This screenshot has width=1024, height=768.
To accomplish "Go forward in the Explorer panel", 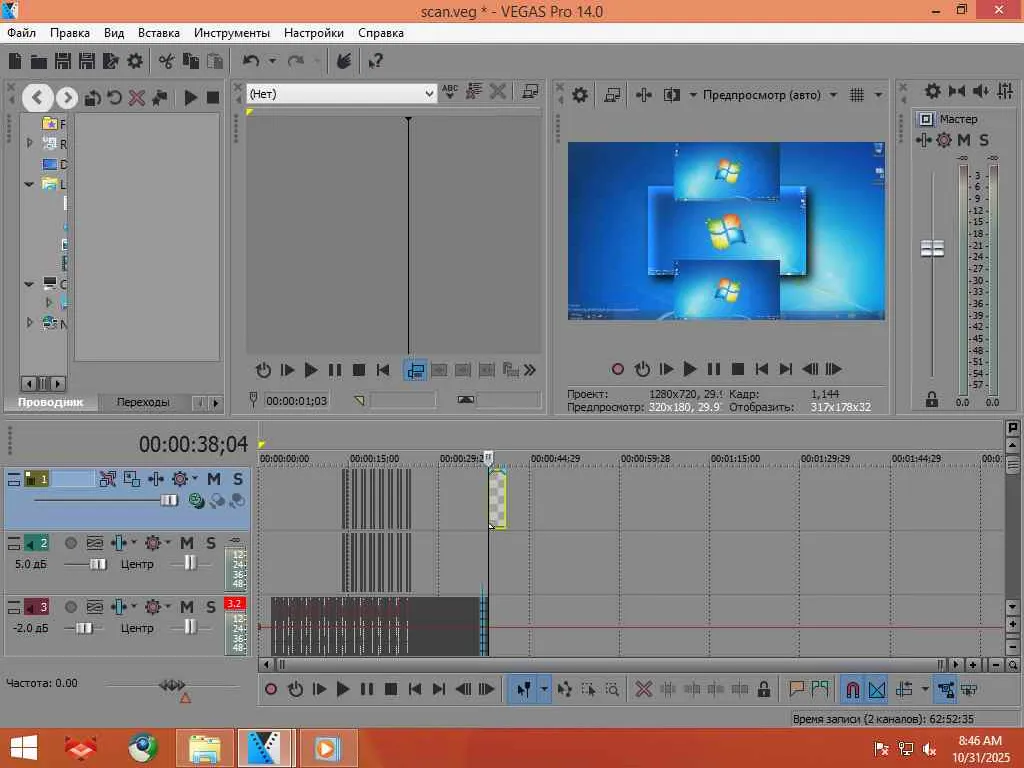I will coord(66,98).
